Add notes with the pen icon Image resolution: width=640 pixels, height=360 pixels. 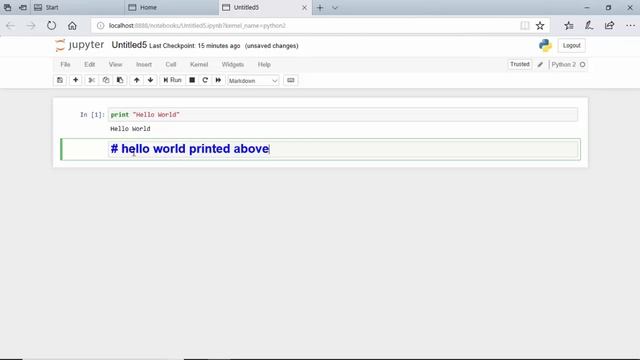tap(589, 26)
